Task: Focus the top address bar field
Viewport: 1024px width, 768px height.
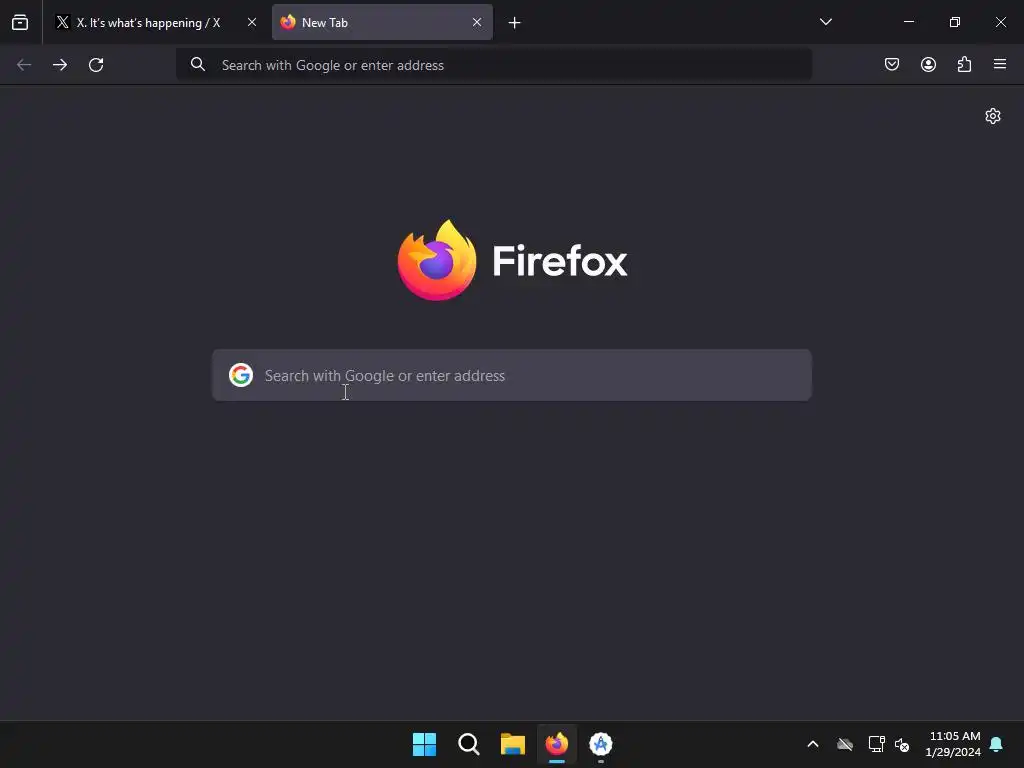Action: point(494,65)
